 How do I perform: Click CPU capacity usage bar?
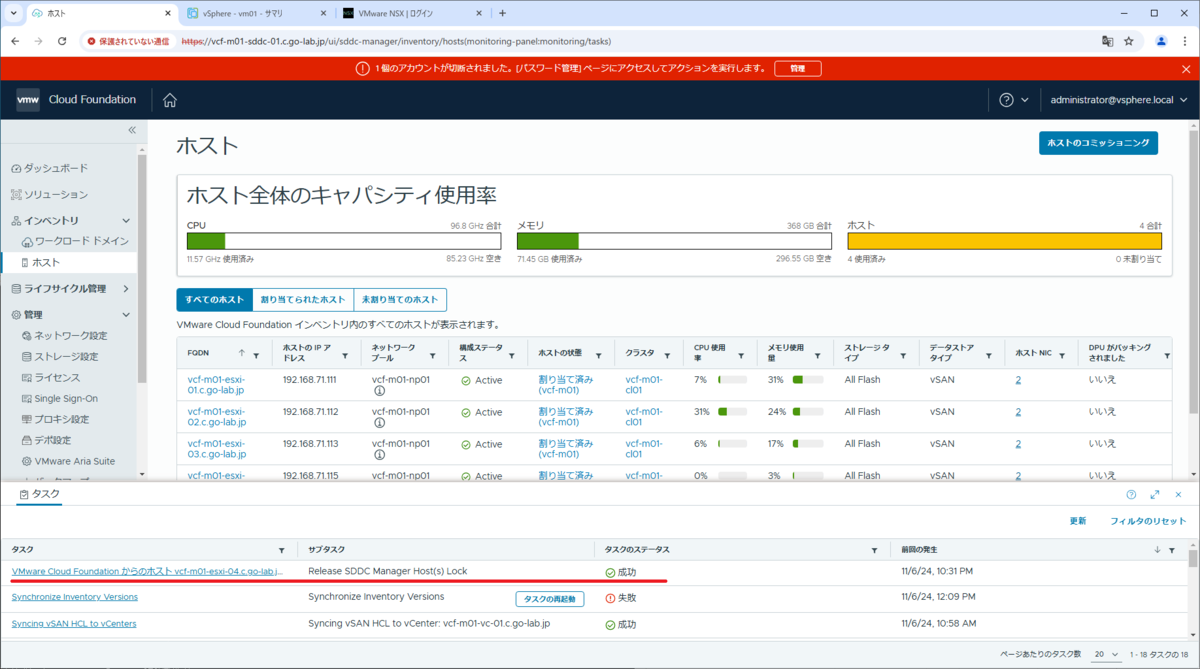point(344,241)
